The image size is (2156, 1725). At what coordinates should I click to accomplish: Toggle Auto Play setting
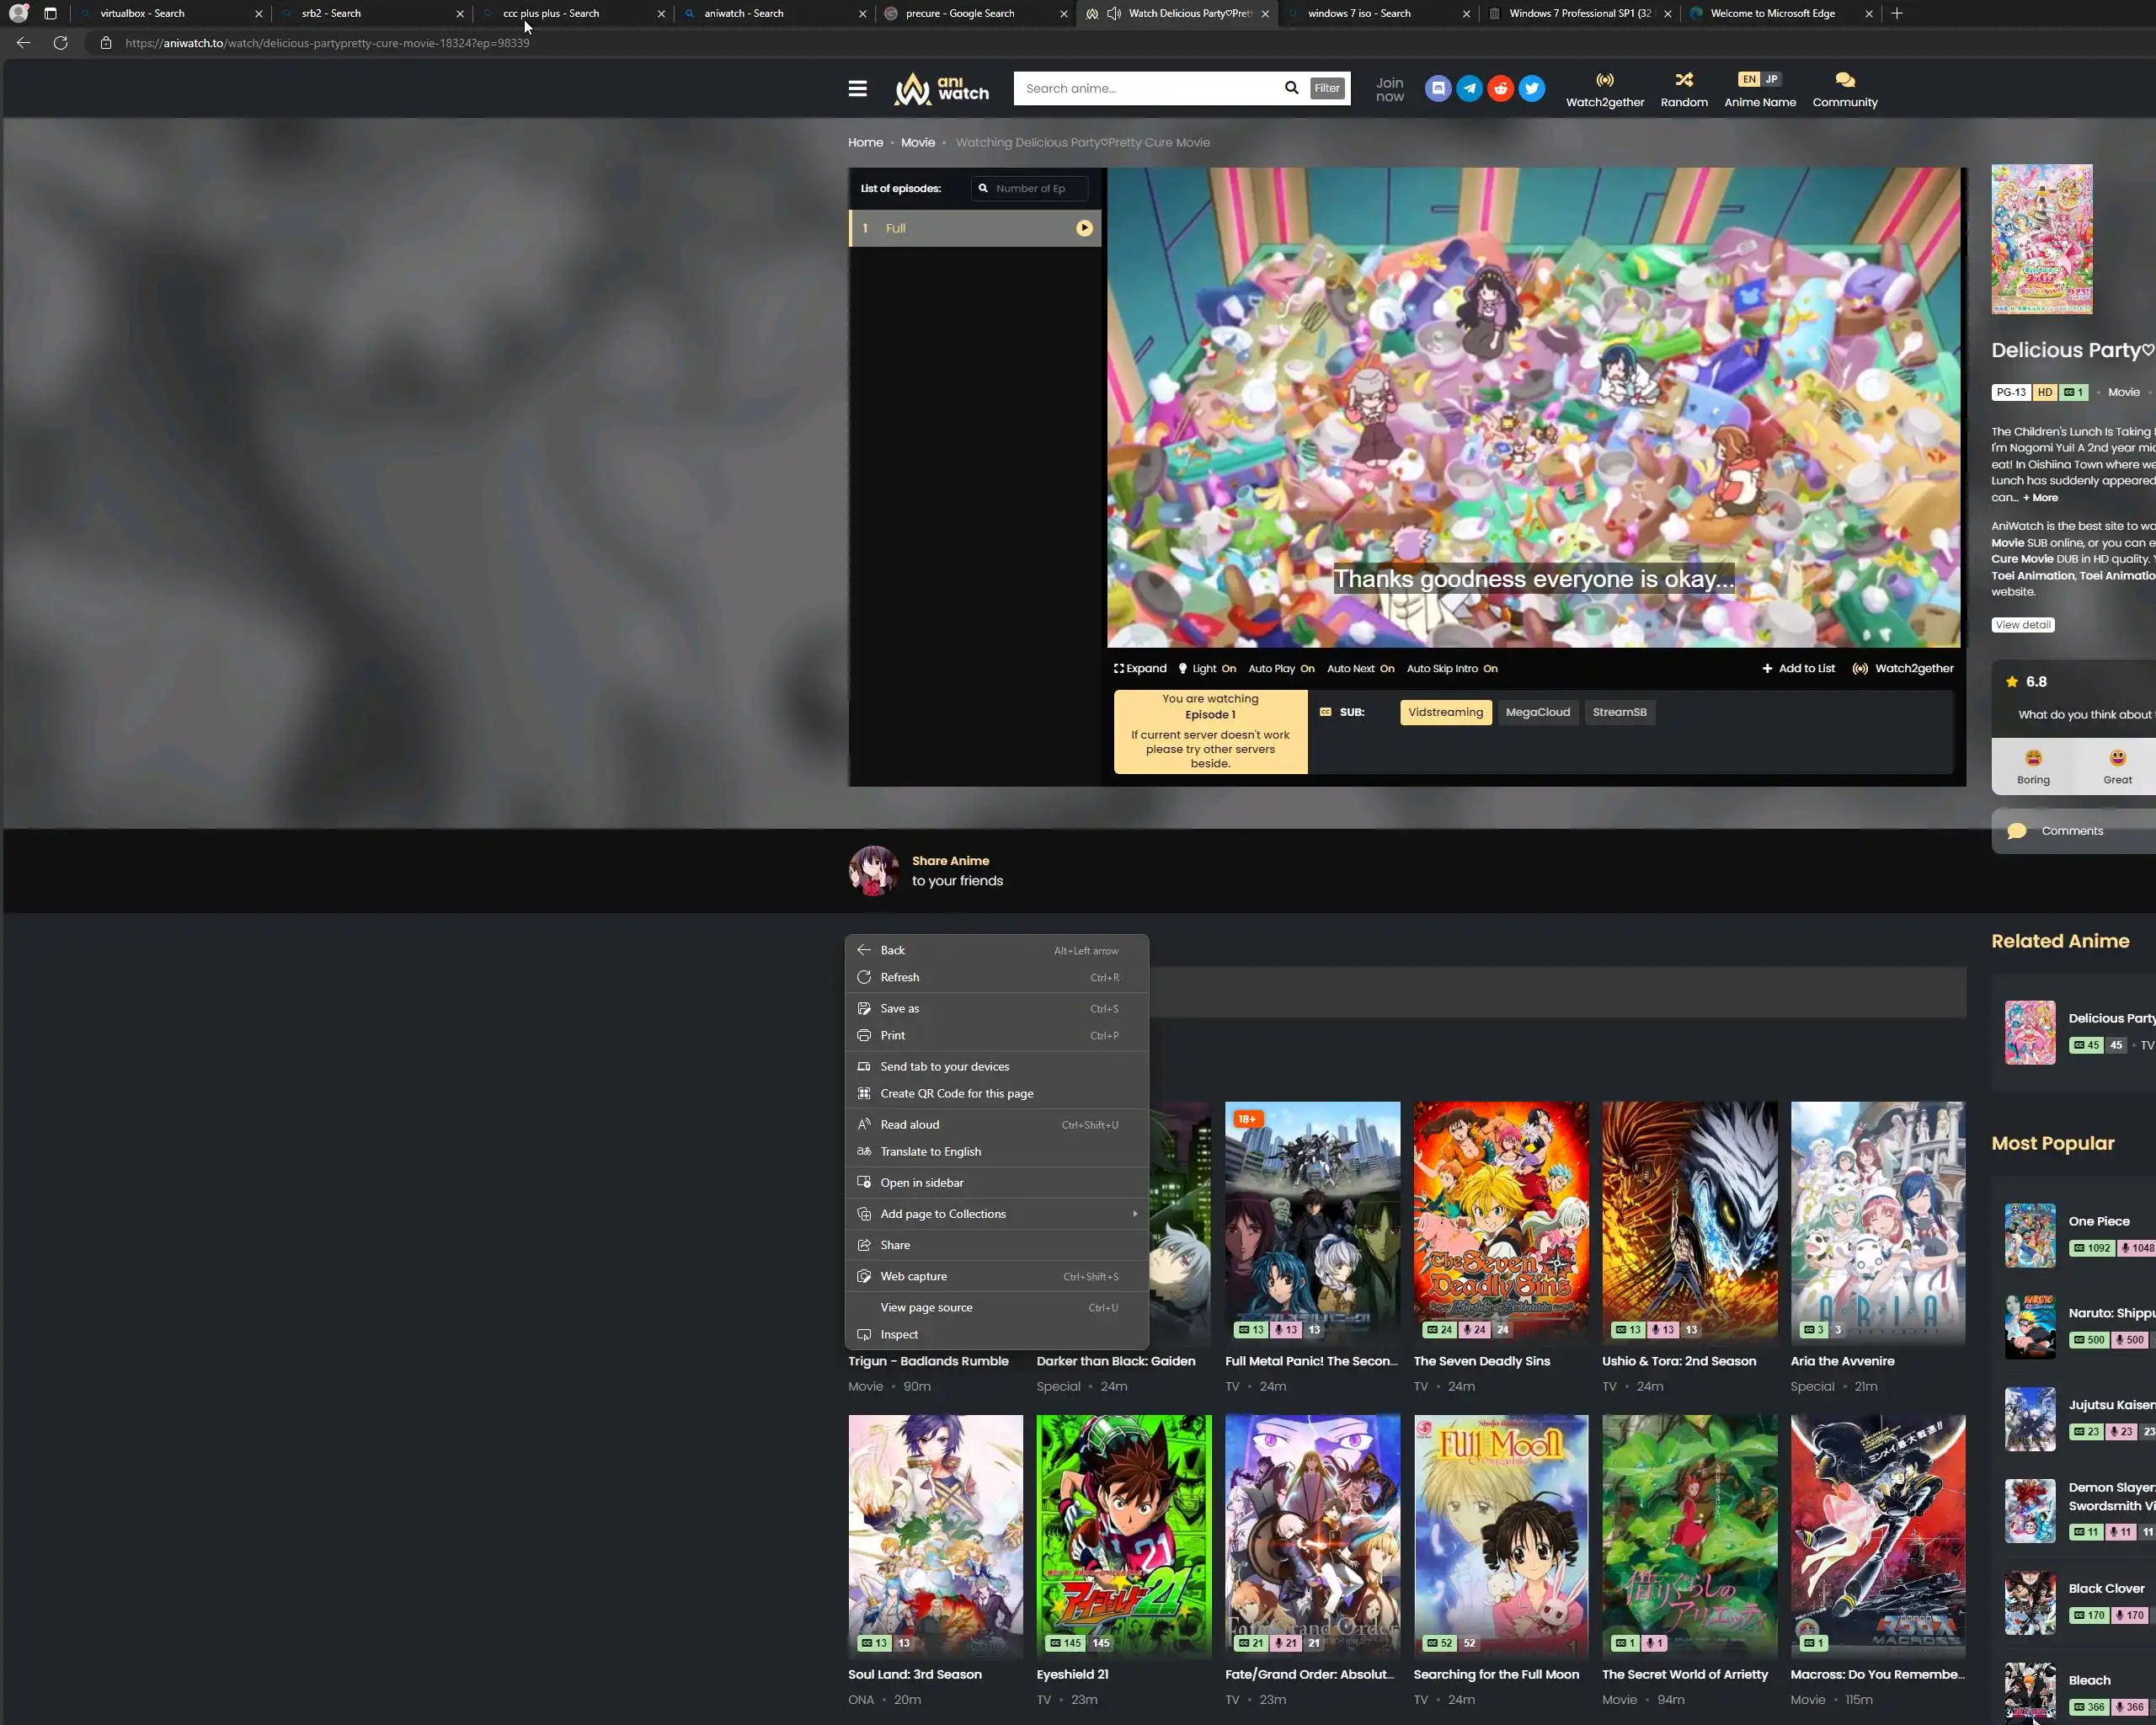pos(1281,669)
